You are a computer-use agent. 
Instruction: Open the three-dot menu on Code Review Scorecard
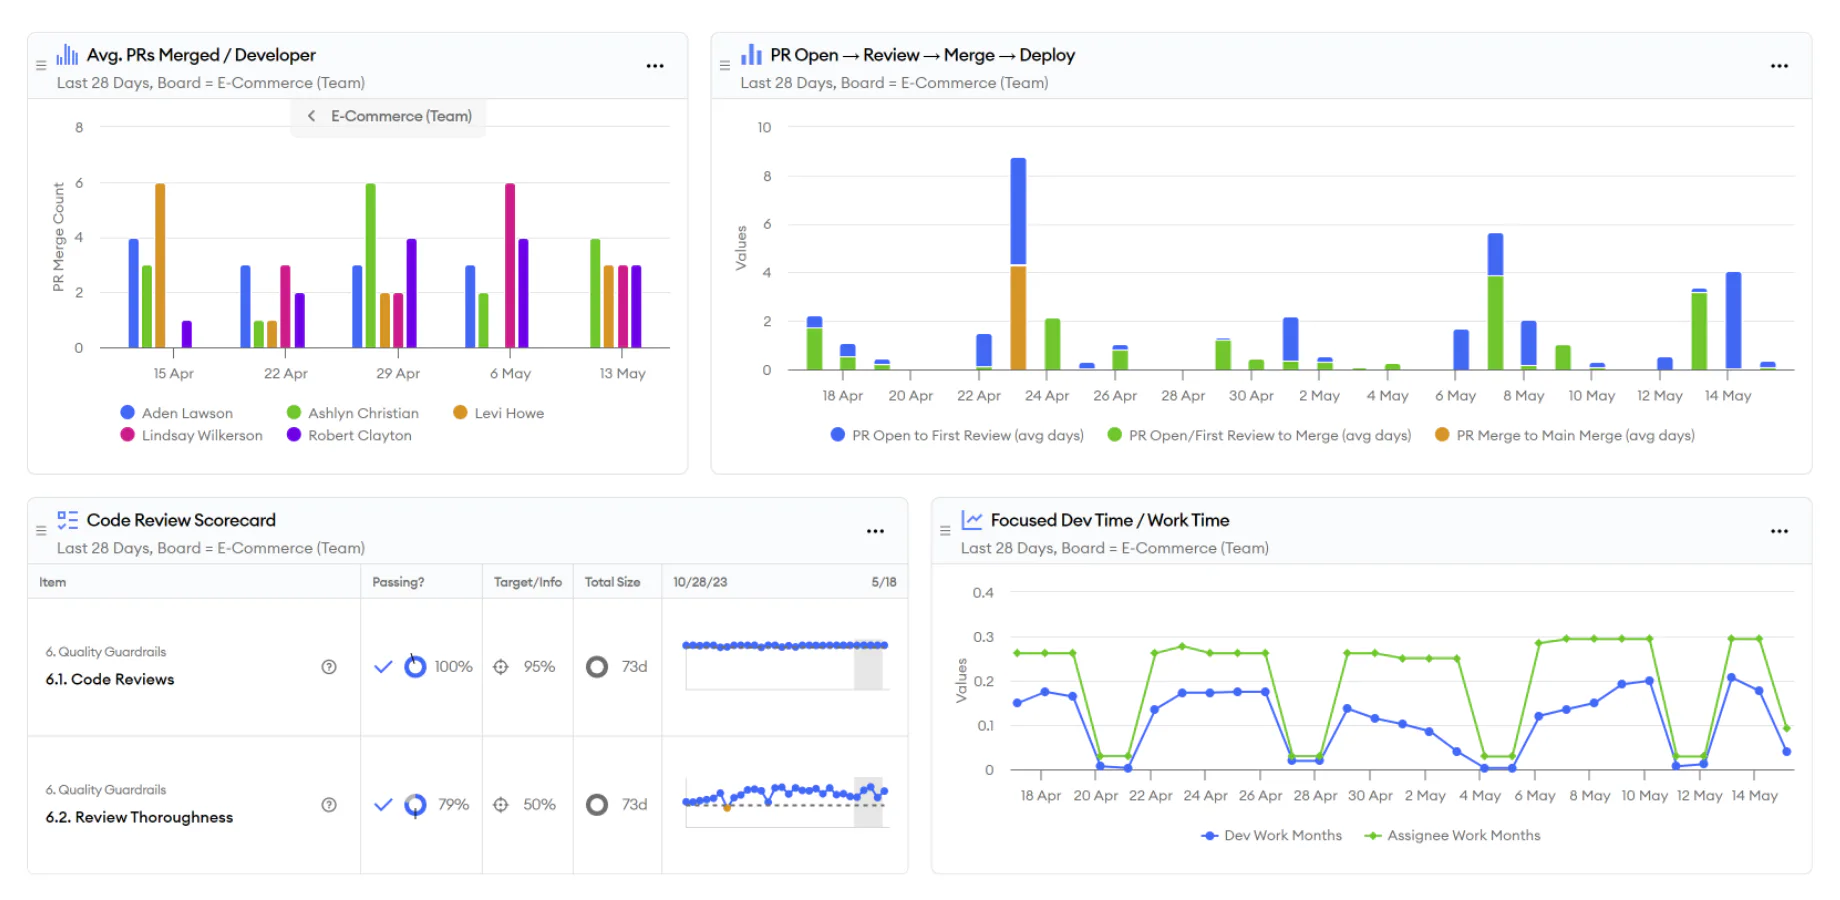(x=875, y=530)
